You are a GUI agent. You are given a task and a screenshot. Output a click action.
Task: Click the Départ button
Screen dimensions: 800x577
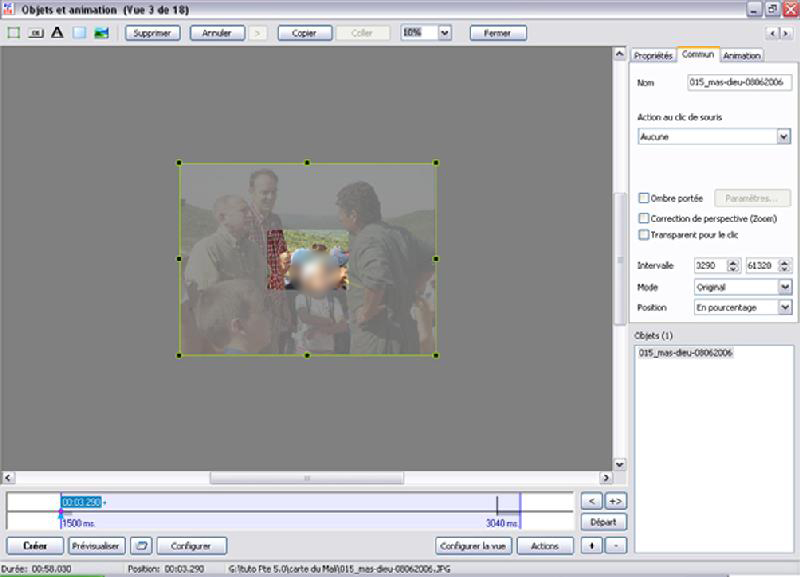tap(604, 522)
